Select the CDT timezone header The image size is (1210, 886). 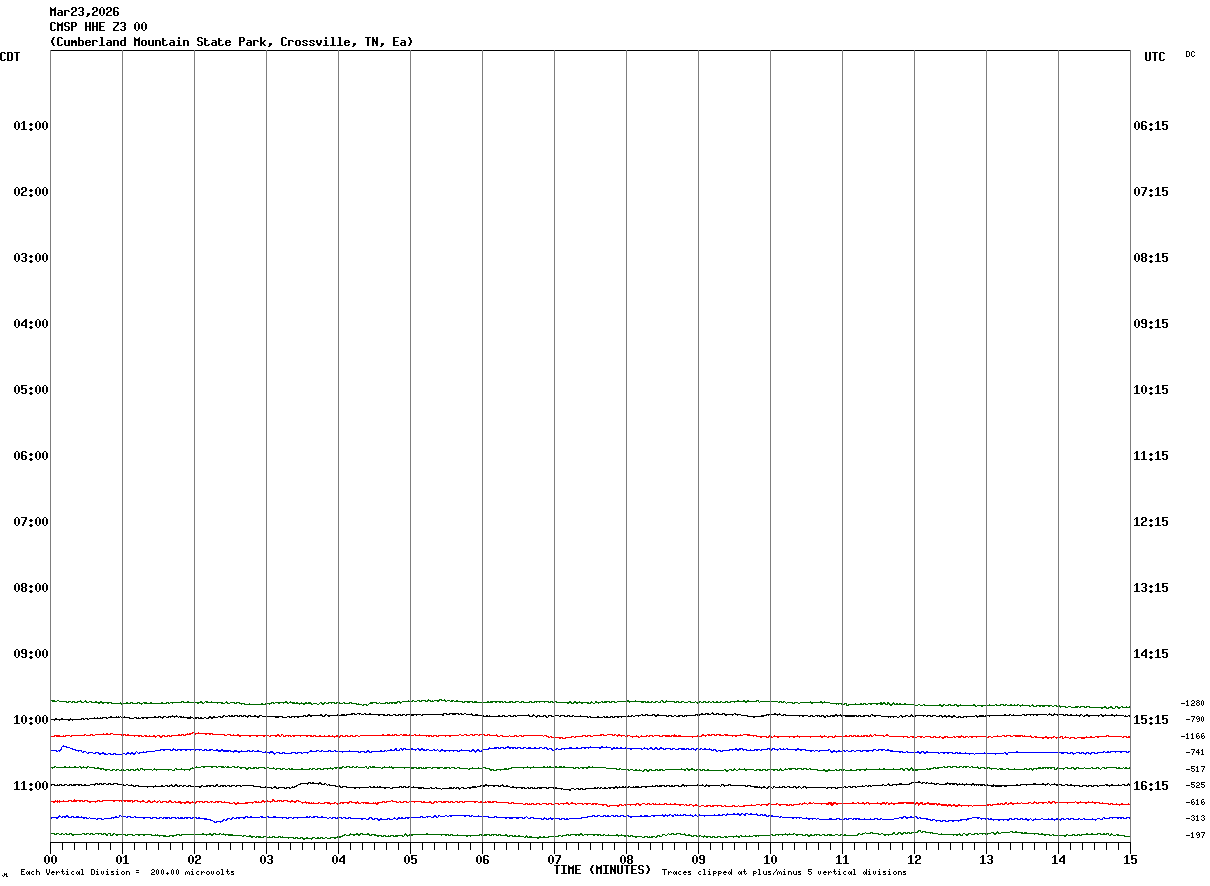pyautogui.click(x=10, y=57)
